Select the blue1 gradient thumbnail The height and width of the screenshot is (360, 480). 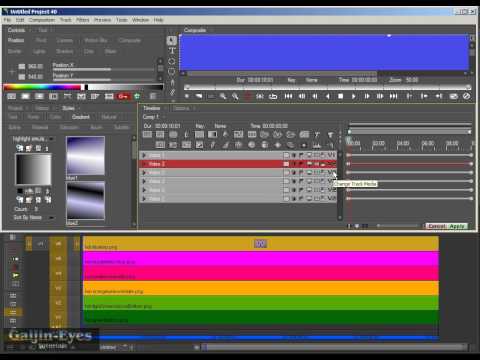[x=85, y=156]
